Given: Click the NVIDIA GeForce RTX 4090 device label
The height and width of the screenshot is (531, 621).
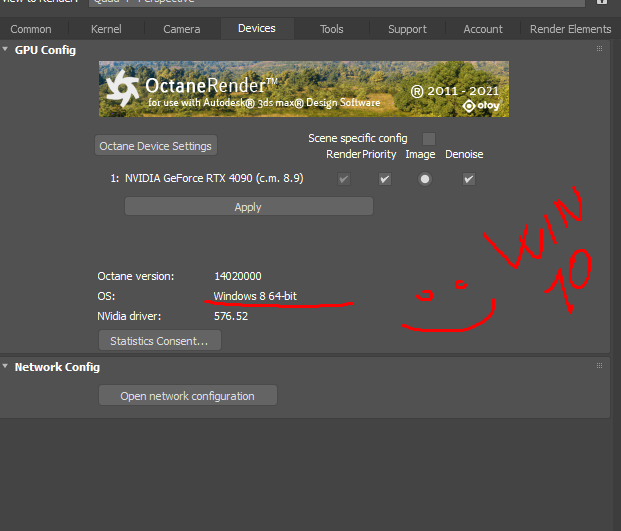Looking at the screenshot, I should tap(214, 178).
